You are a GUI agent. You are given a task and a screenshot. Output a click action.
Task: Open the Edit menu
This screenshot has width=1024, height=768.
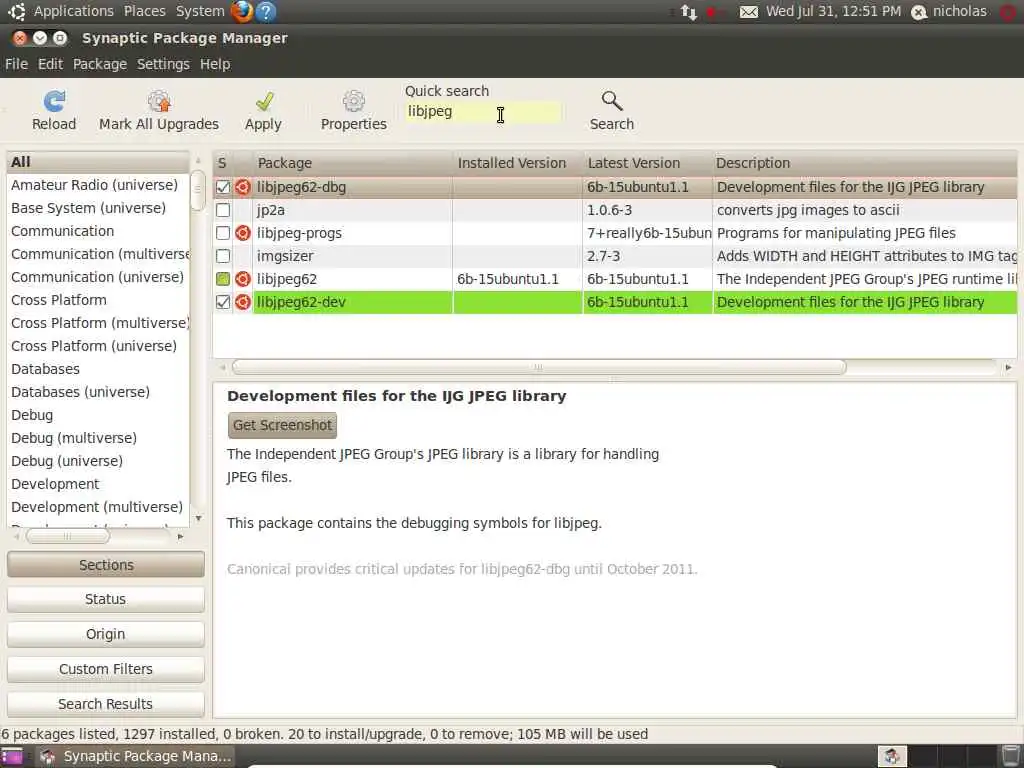(x=50, y=64)
